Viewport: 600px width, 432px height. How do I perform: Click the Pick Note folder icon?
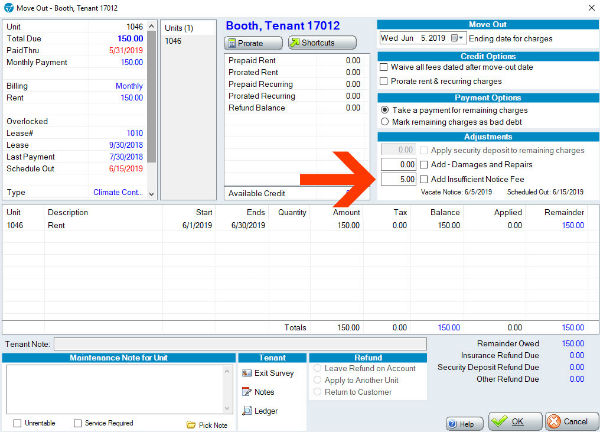(x=191, y=425)
